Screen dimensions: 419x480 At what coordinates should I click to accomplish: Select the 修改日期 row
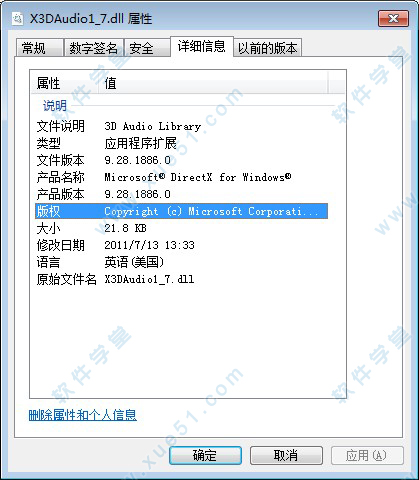pos(181,245)
